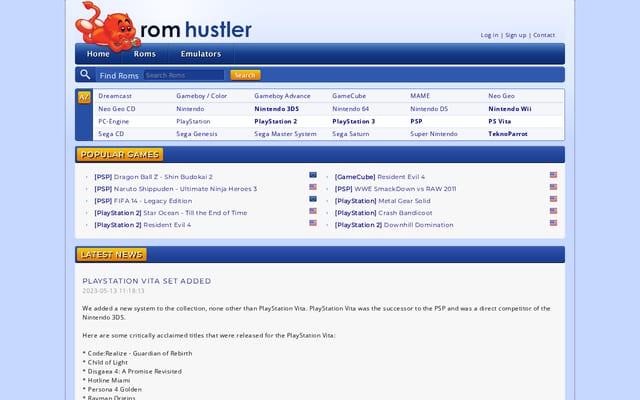Image resolution: width=640 pixels, height=400 pixels.
Task: Open the PlayStation Vita Set Added news headline
Action: (x=147, y=281)
